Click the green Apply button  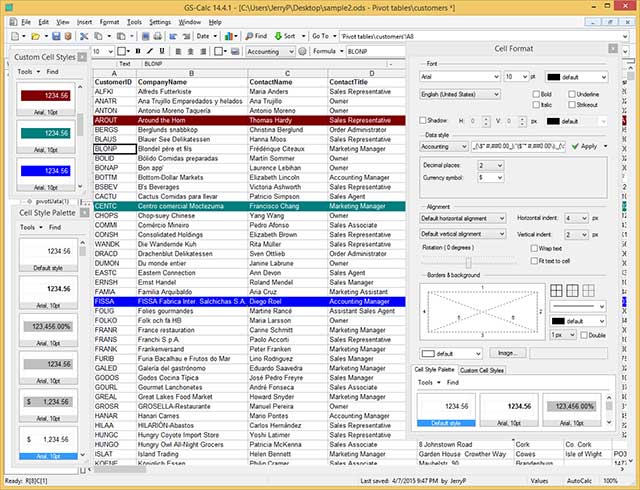(x=584, y=146)
